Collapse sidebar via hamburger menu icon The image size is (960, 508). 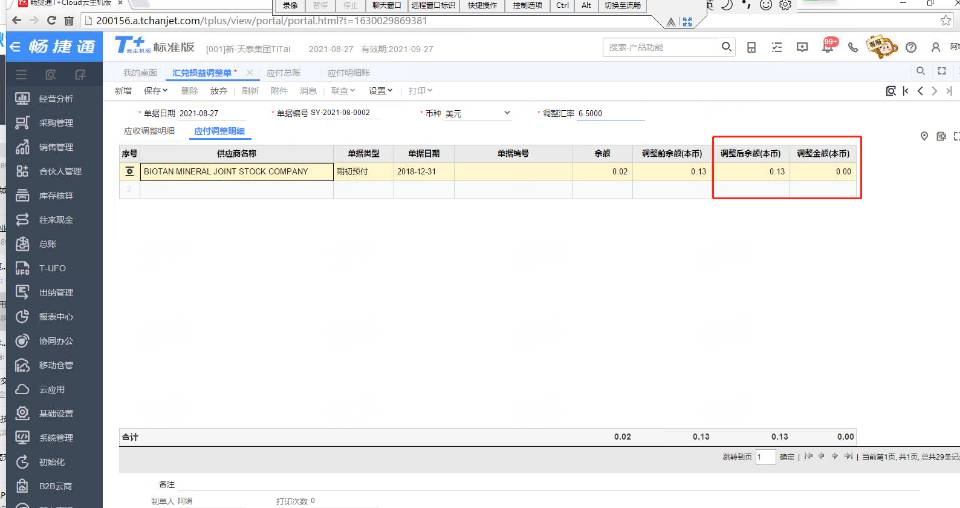21,75
